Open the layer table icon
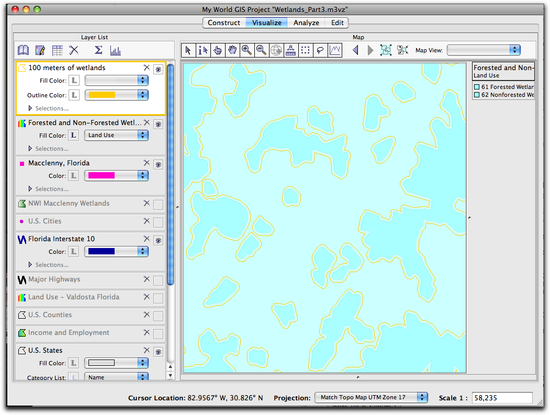The image size is (550, 415). click(x=57, y=51)
